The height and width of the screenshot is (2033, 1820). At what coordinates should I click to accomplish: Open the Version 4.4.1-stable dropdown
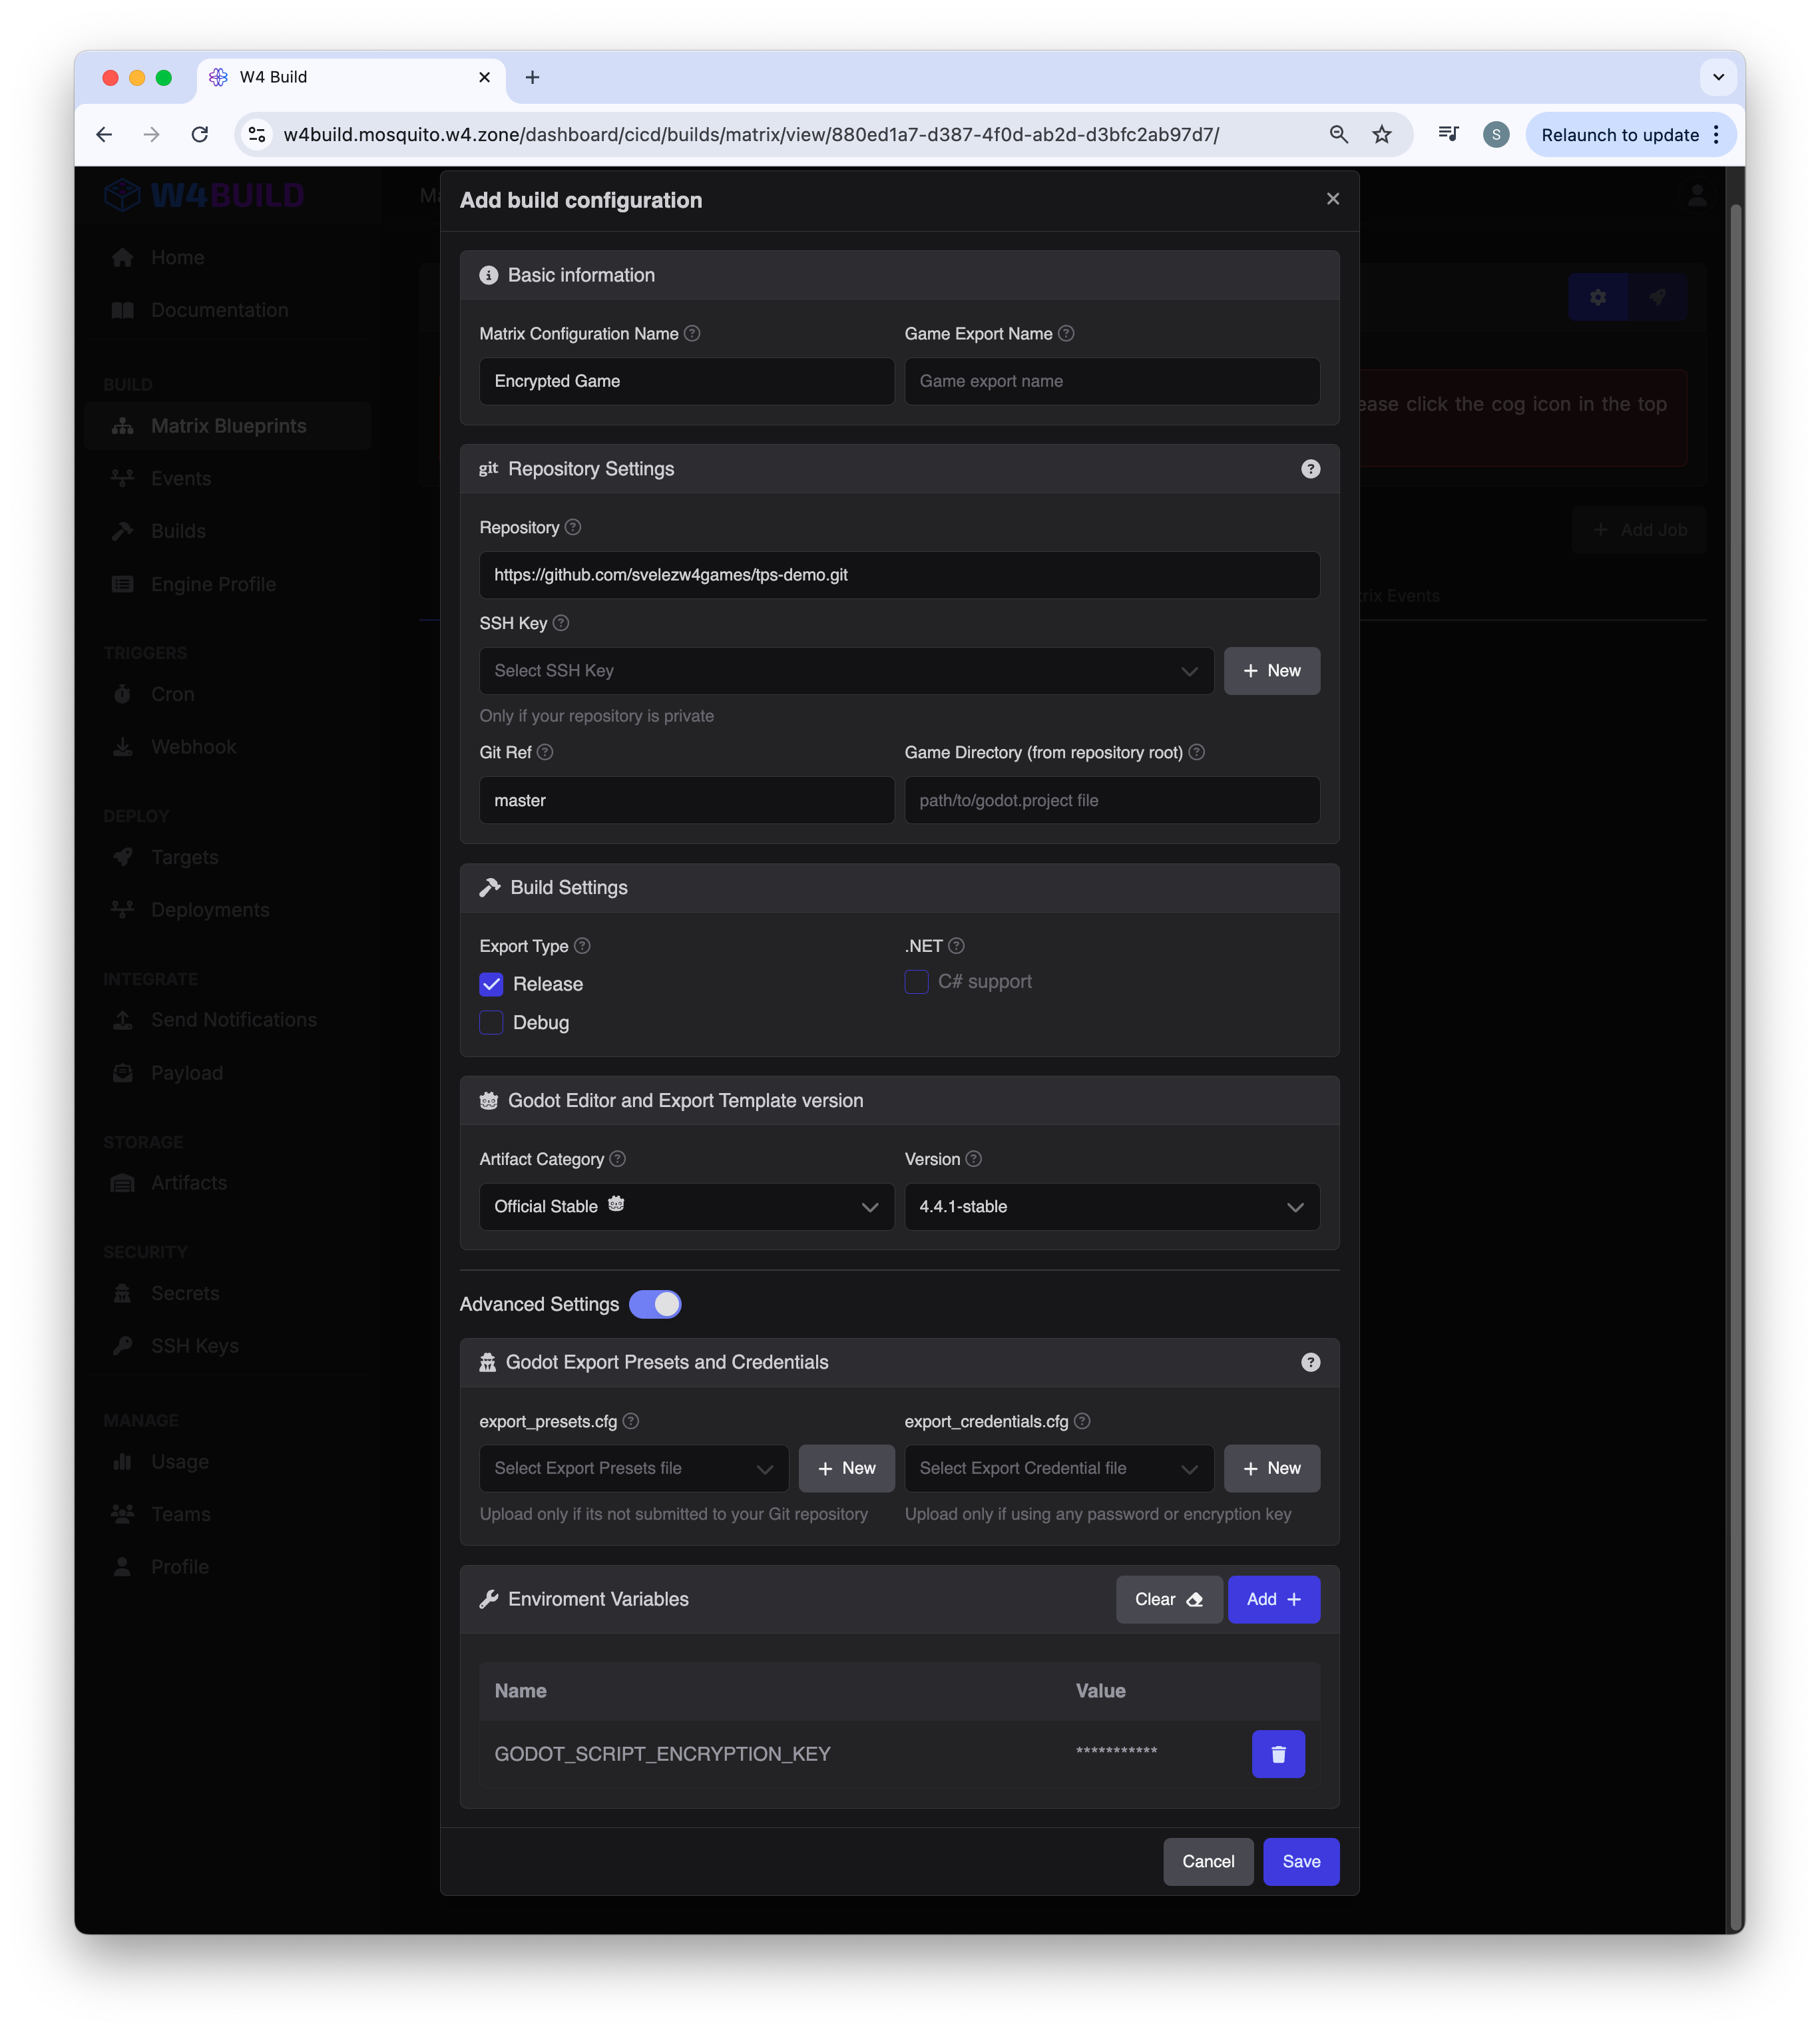1112,1207
